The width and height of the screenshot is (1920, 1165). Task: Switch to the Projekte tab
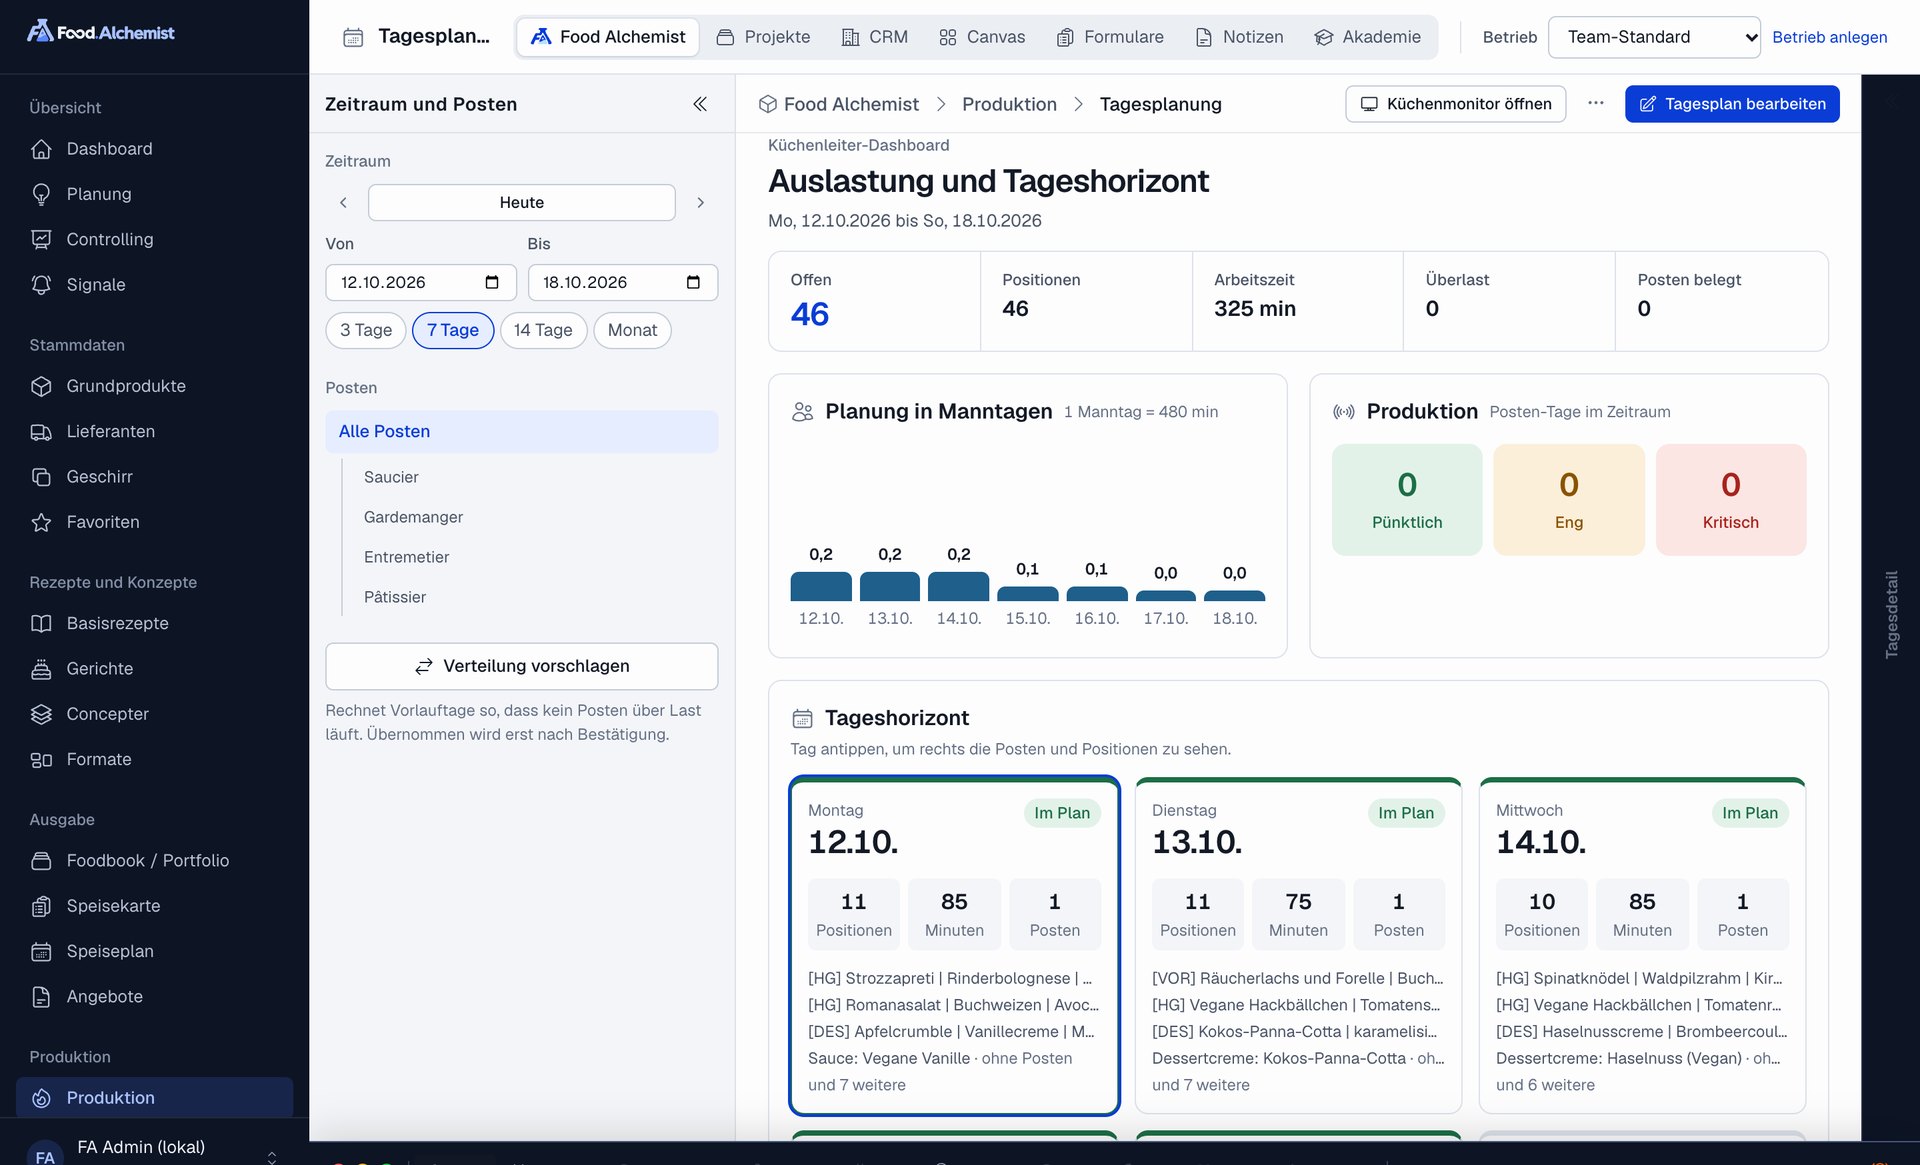coord(764,37)
